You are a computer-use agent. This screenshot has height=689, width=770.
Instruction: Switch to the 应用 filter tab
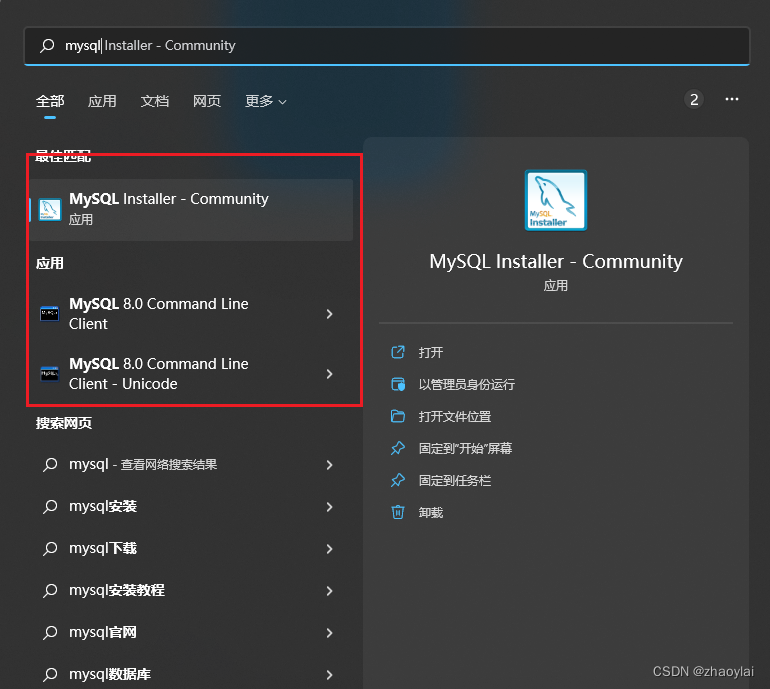tap(102, 101)
